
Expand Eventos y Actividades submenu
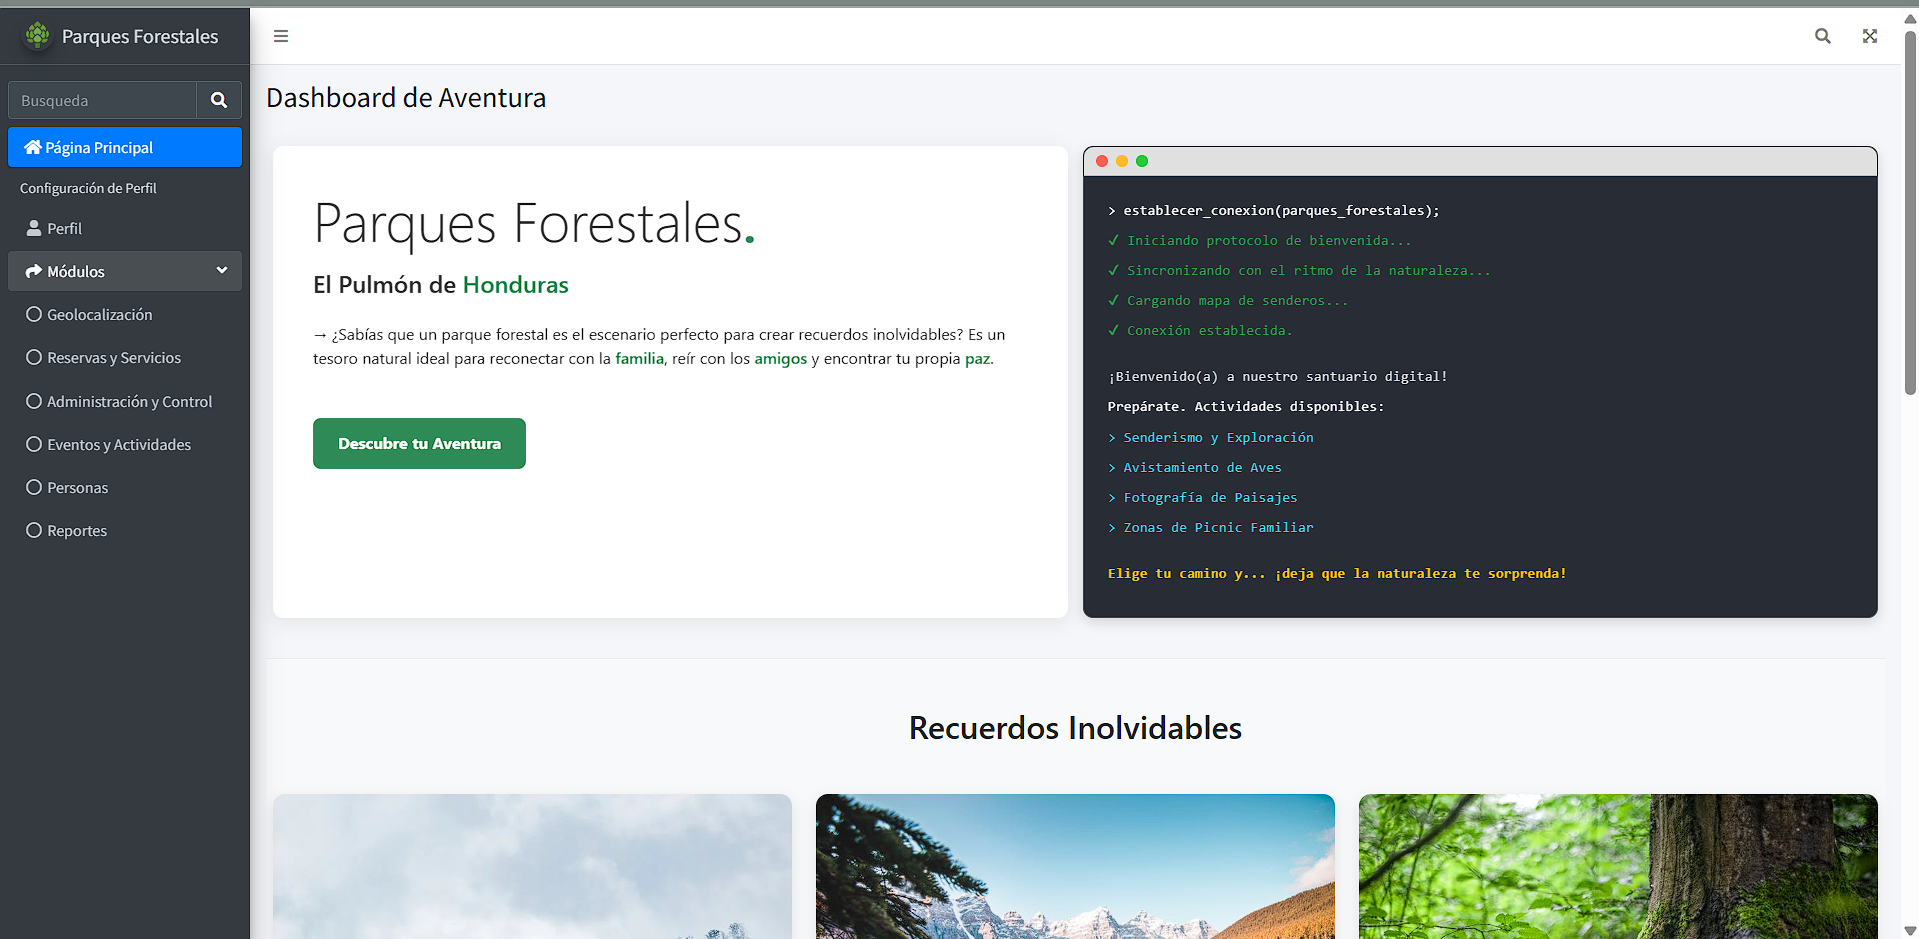tap(118, 444)
